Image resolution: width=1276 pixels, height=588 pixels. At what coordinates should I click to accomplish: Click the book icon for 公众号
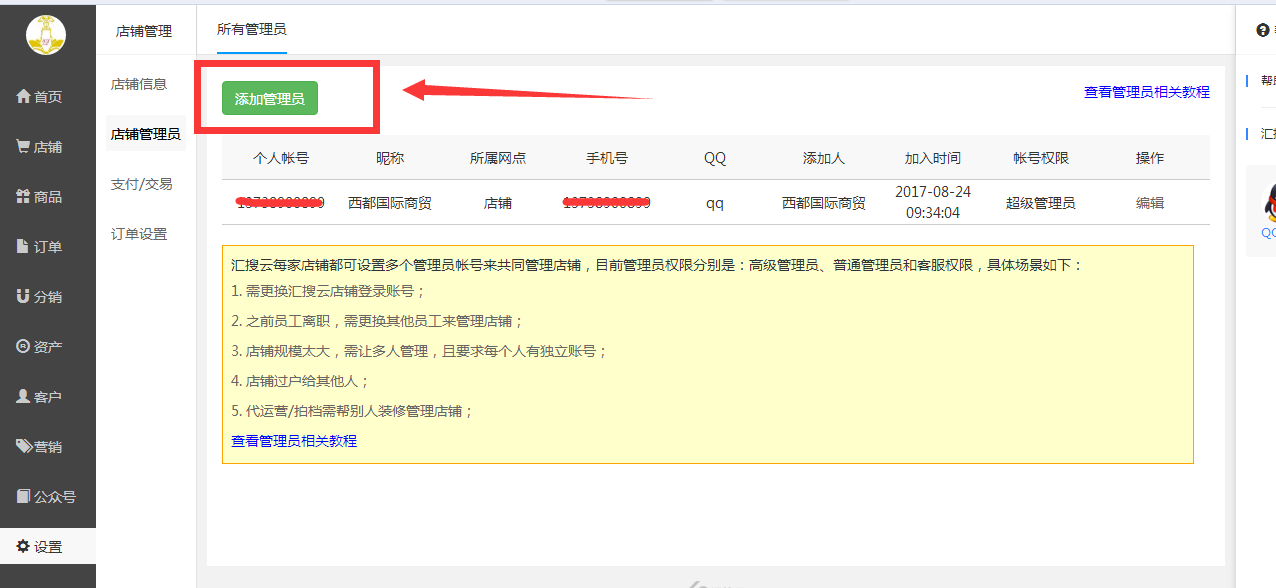pos(23,497)
